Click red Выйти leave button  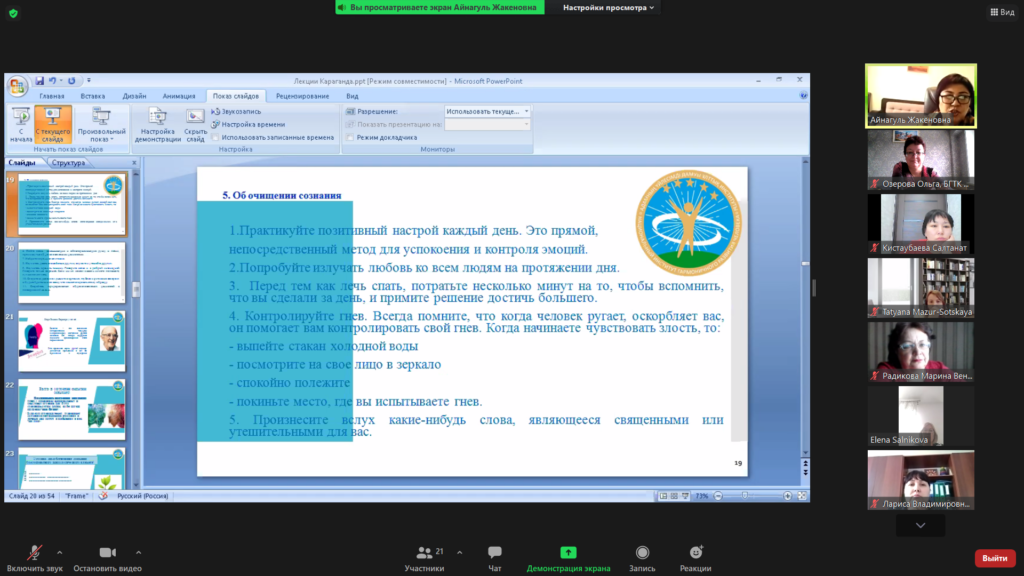tap(995, 558)
